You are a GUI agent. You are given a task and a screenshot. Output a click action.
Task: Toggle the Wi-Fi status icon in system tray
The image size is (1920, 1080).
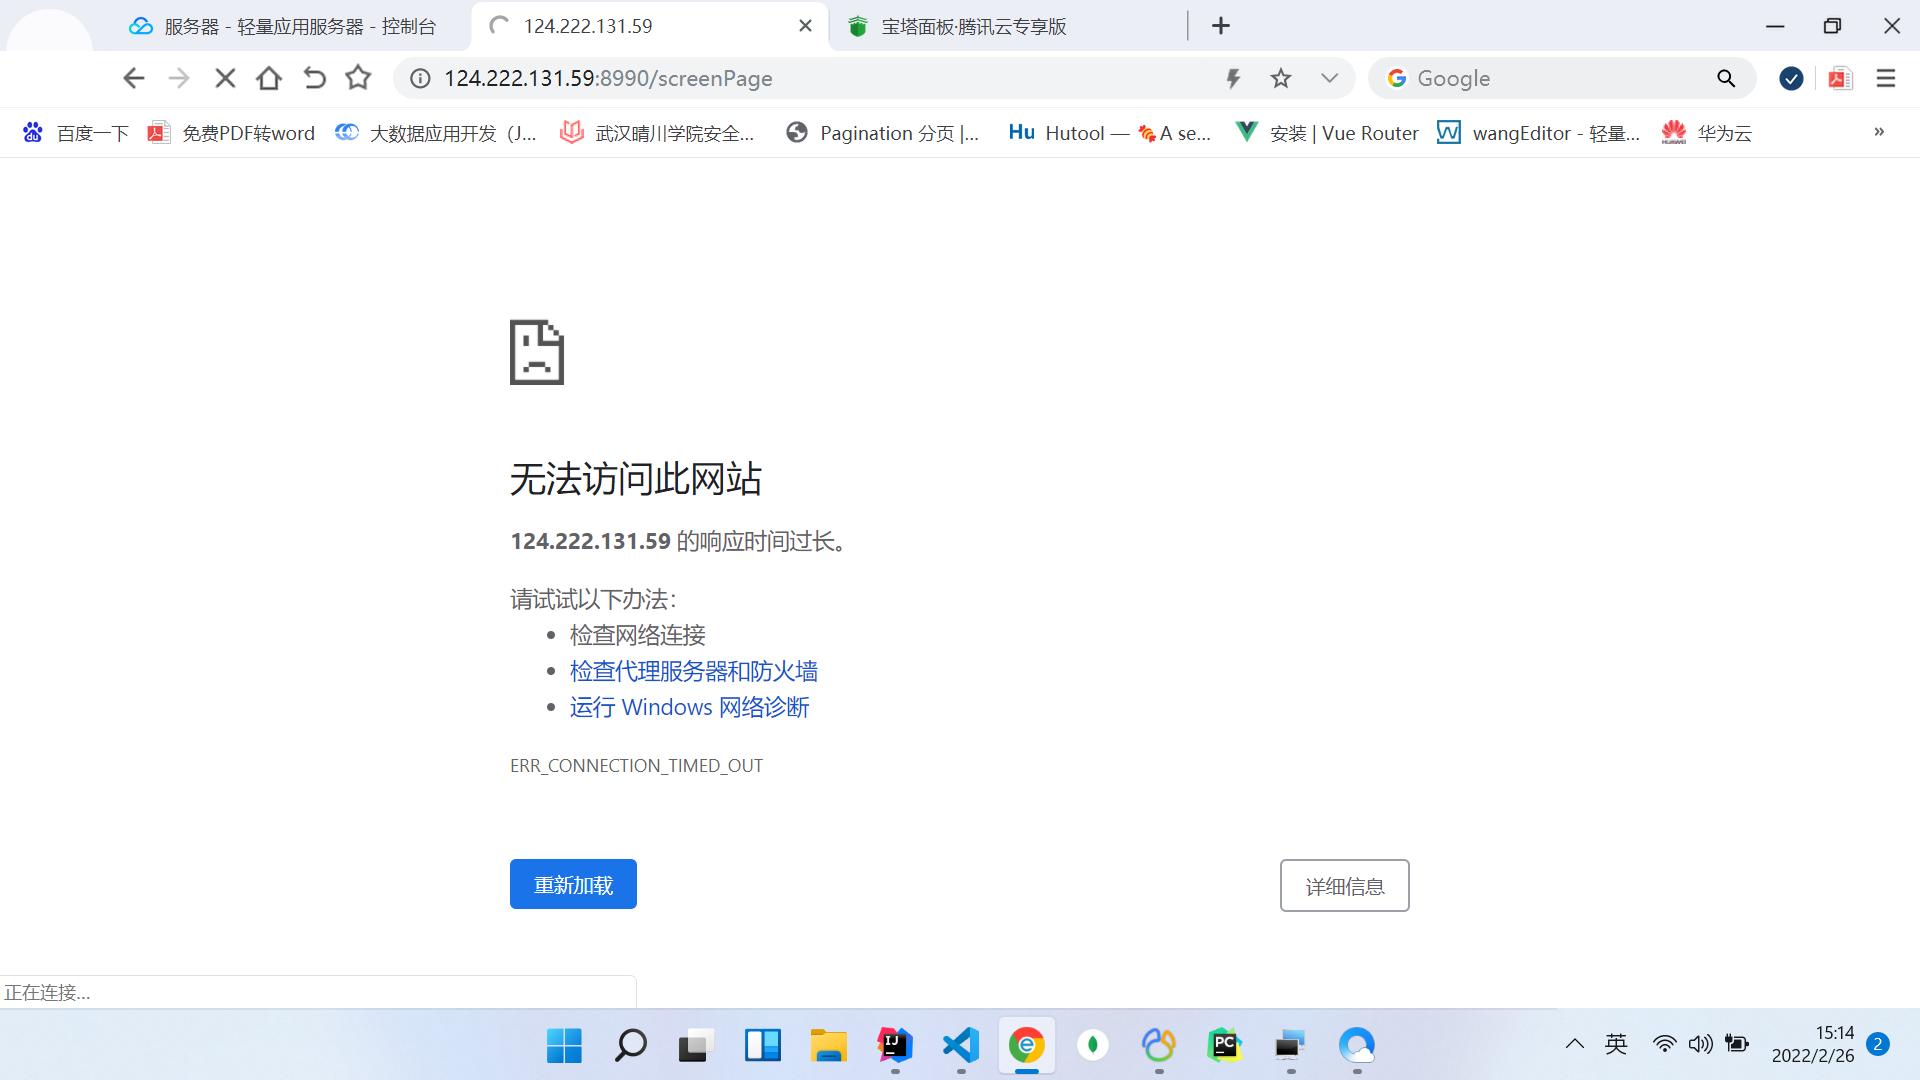click(x=1663, y=1043)
